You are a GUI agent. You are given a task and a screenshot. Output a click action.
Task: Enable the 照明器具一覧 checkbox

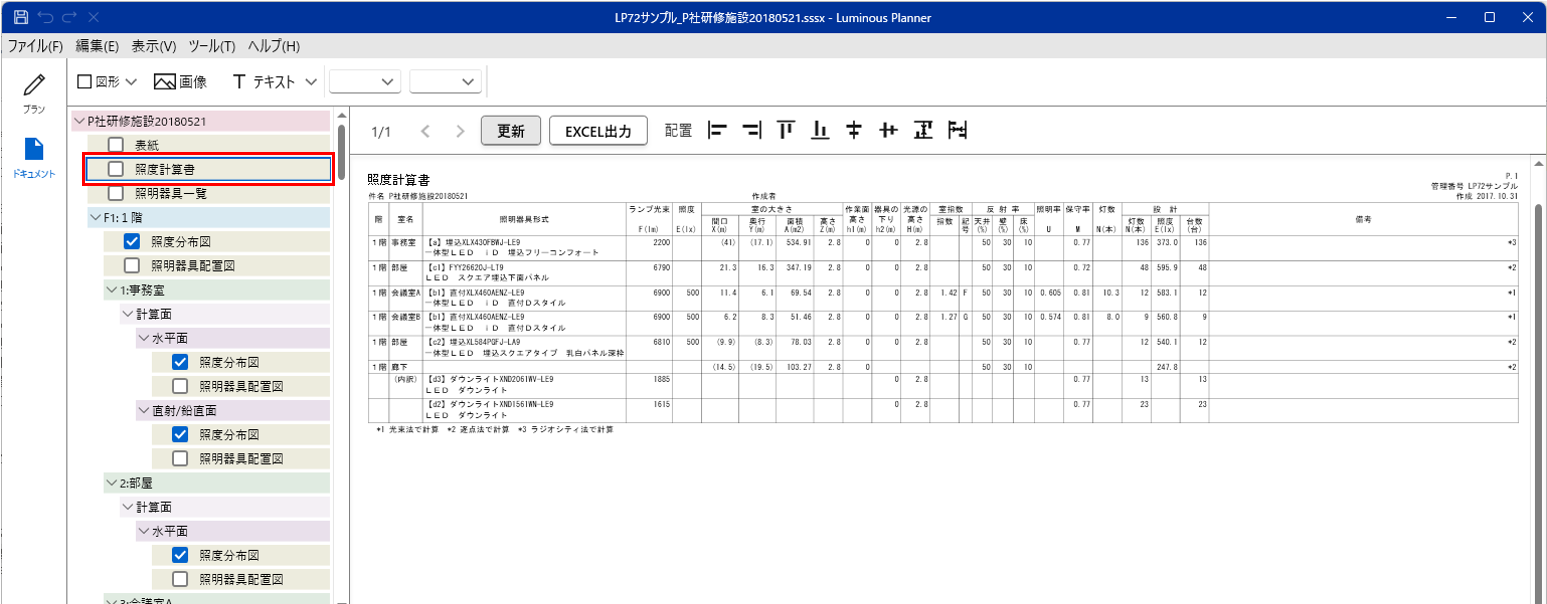coord(116,193)
